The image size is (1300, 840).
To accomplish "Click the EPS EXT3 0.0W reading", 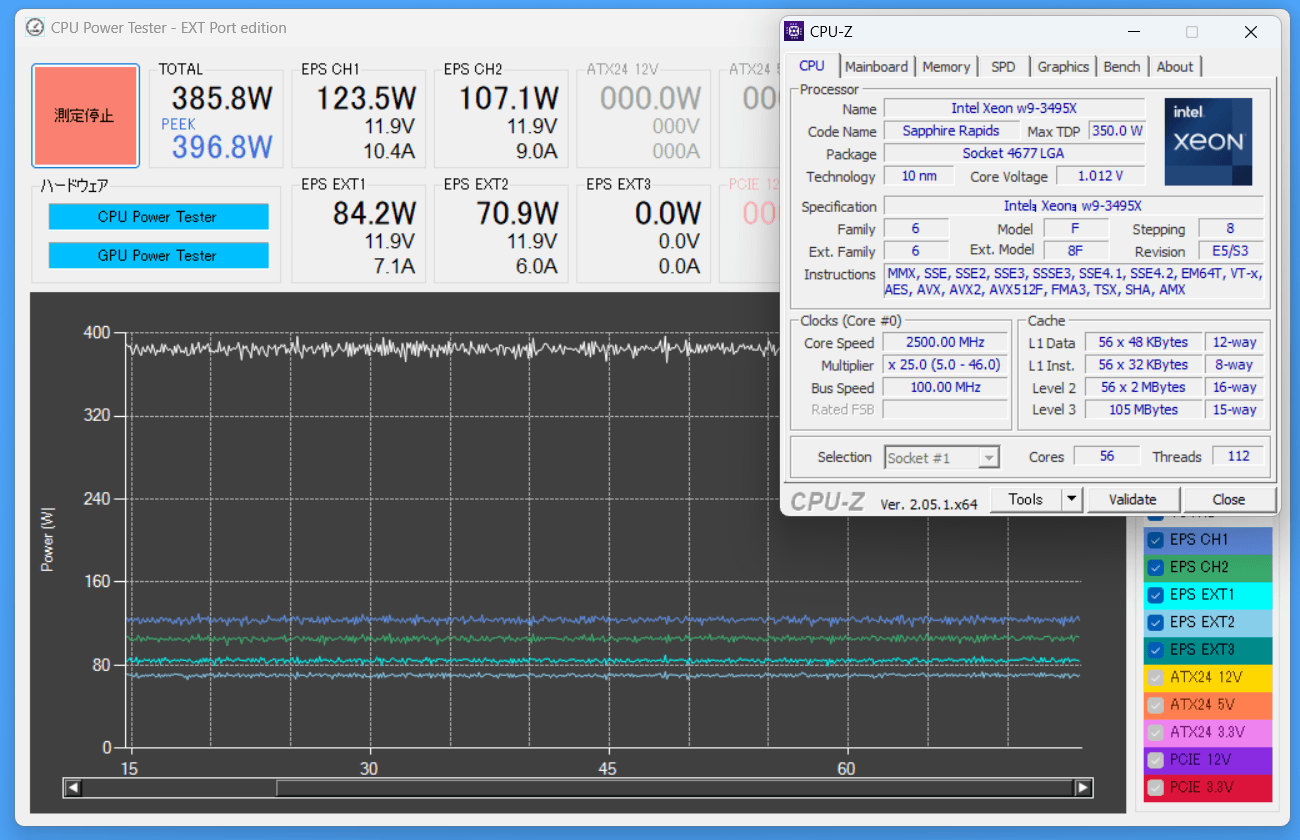I will click(668, 213).
